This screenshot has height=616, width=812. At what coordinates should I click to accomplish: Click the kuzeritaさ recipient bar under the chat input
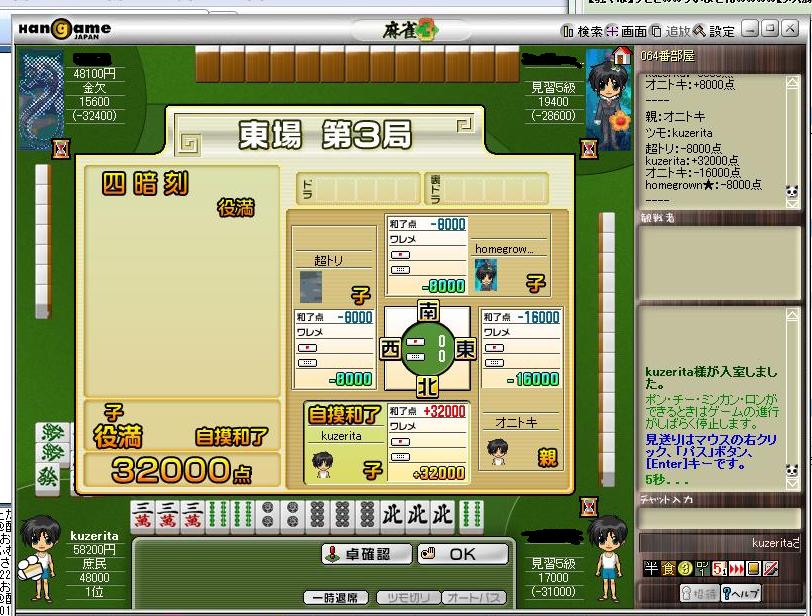click(719, 543)
